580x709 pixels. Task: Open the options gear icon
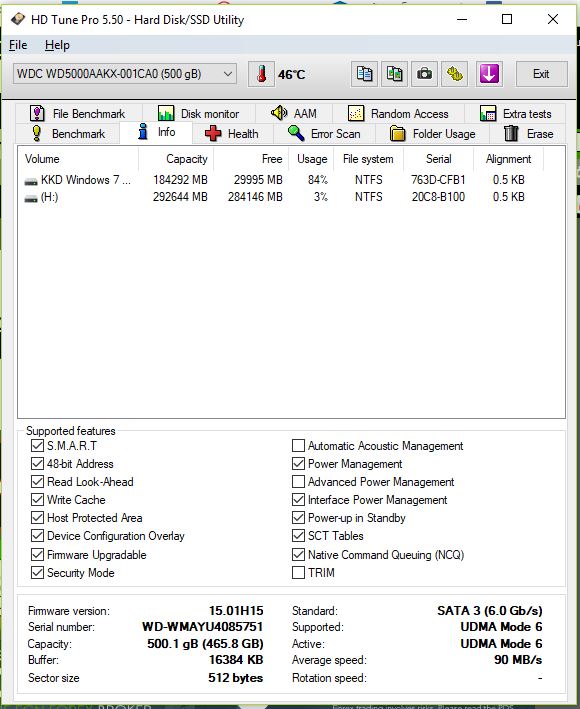point(454,74)
